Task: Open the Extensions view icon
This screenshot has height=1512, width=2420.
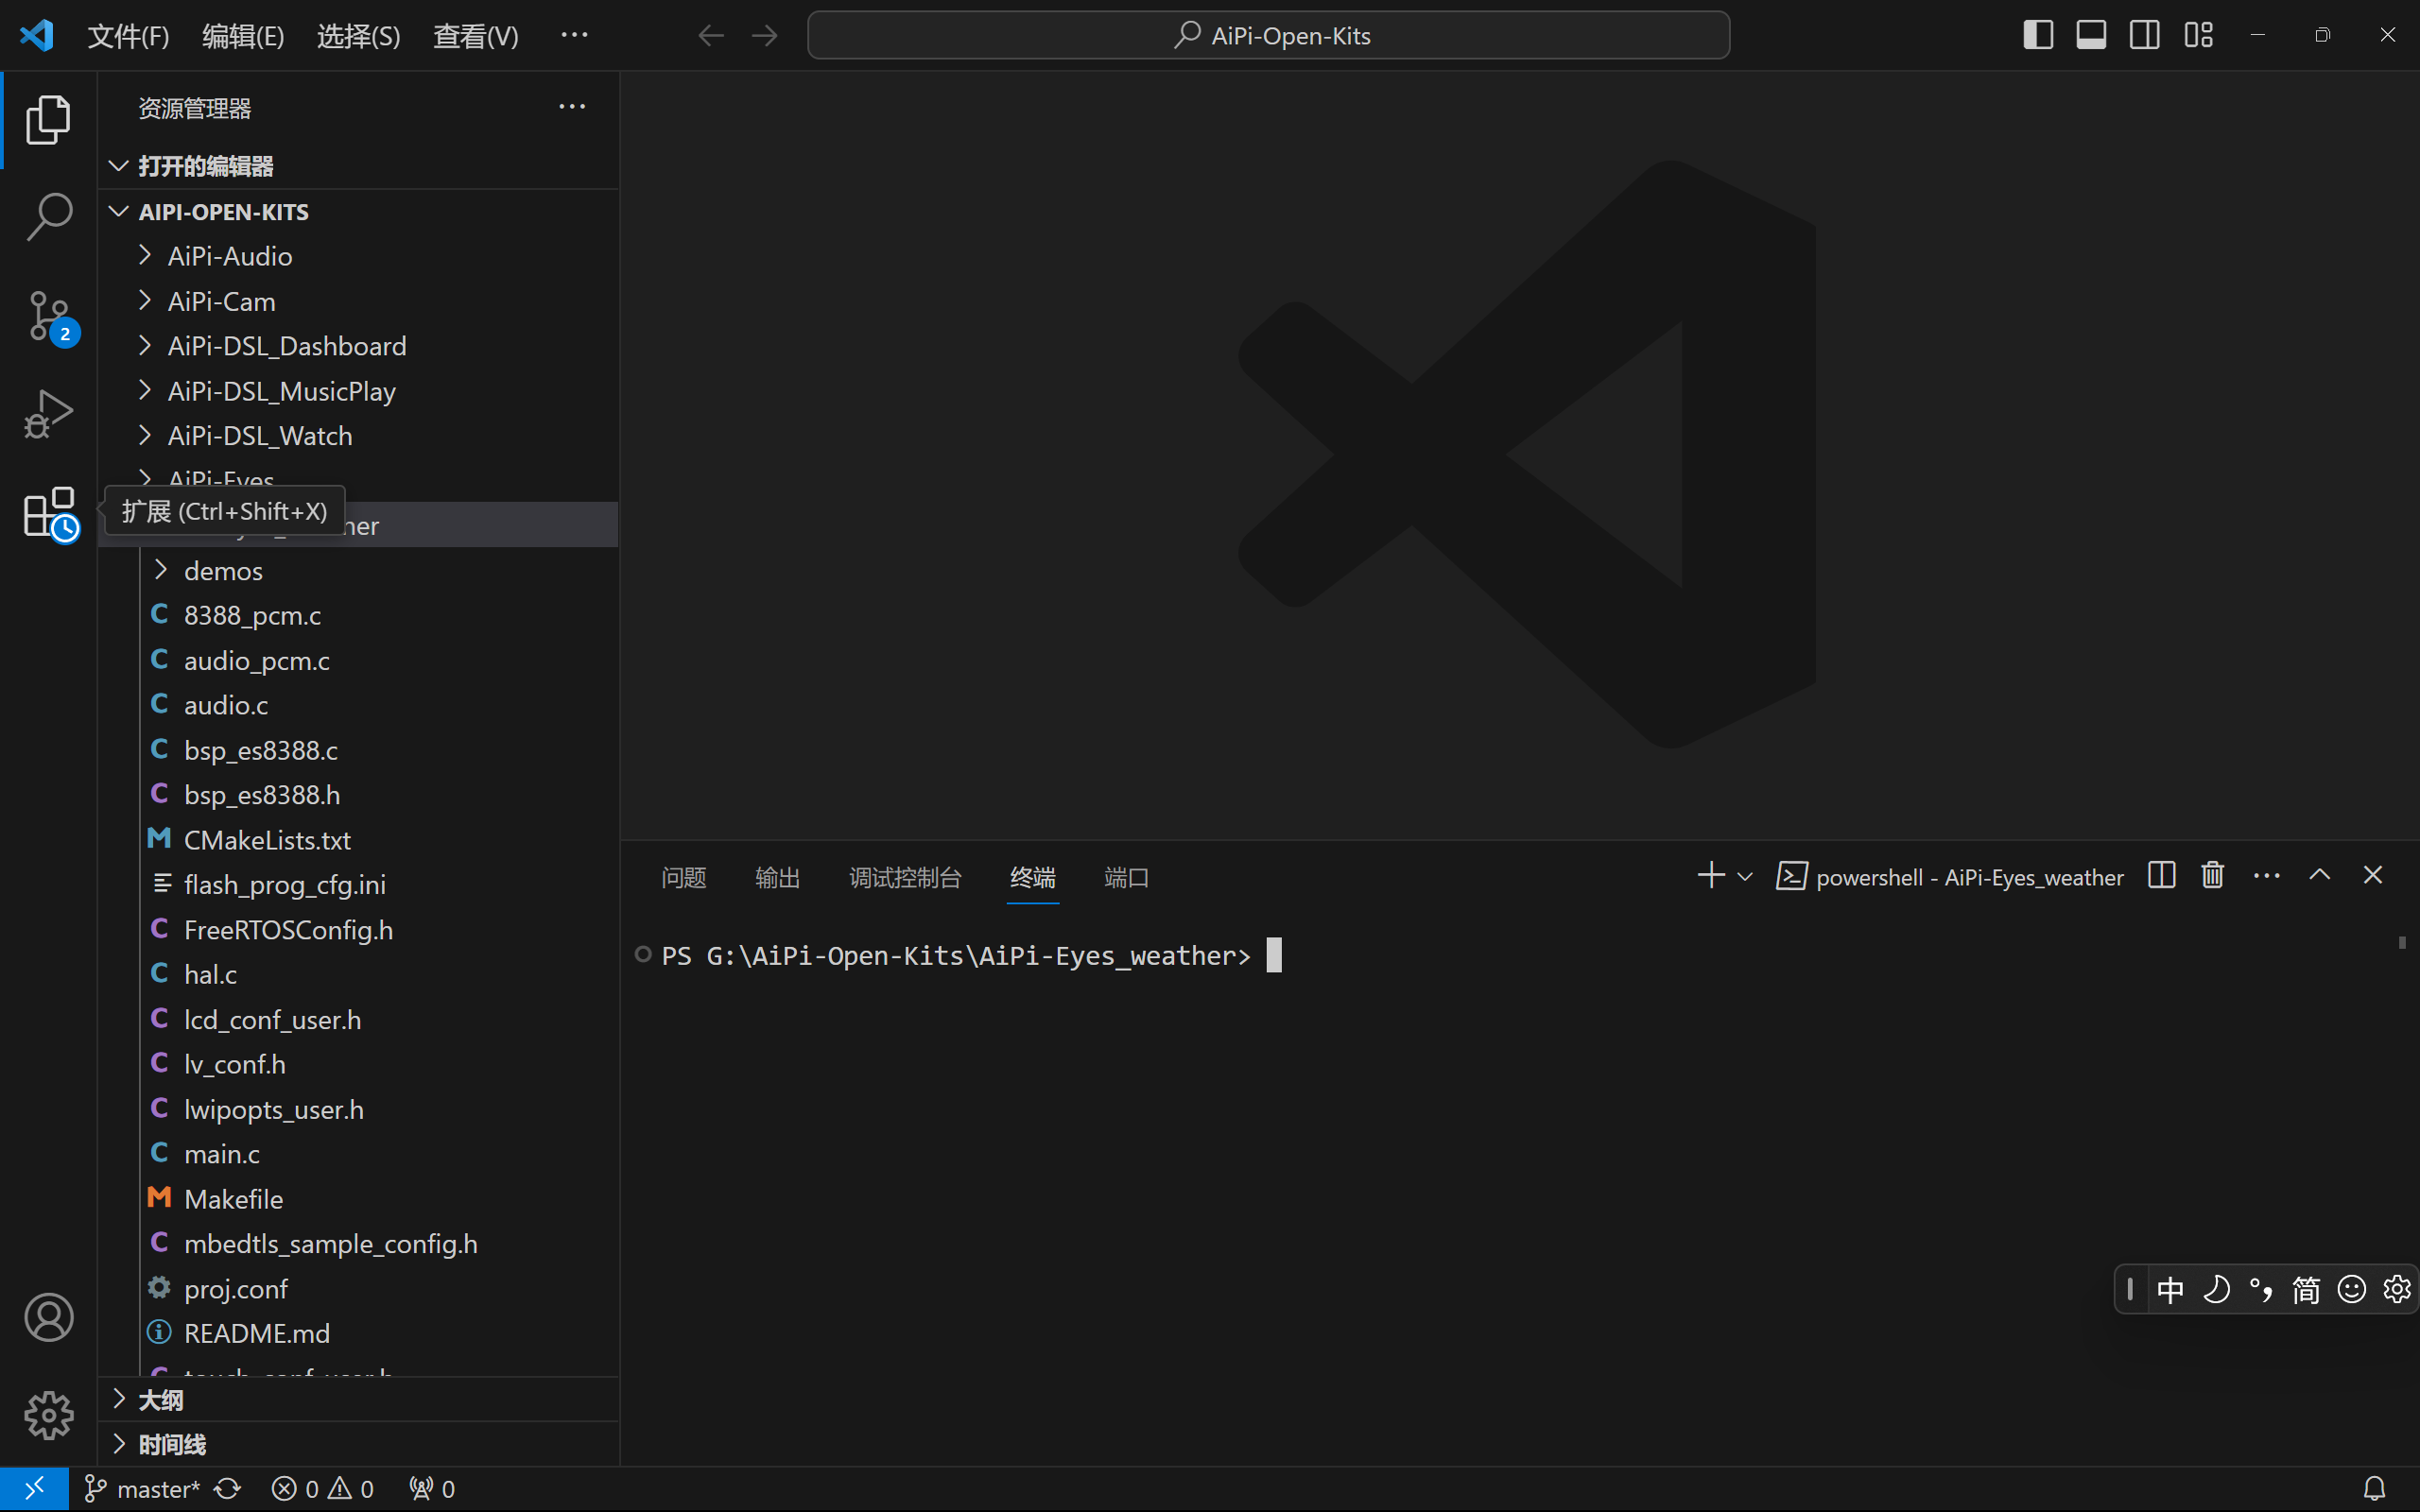Action: pyautogui.click(x=50, y=514)
